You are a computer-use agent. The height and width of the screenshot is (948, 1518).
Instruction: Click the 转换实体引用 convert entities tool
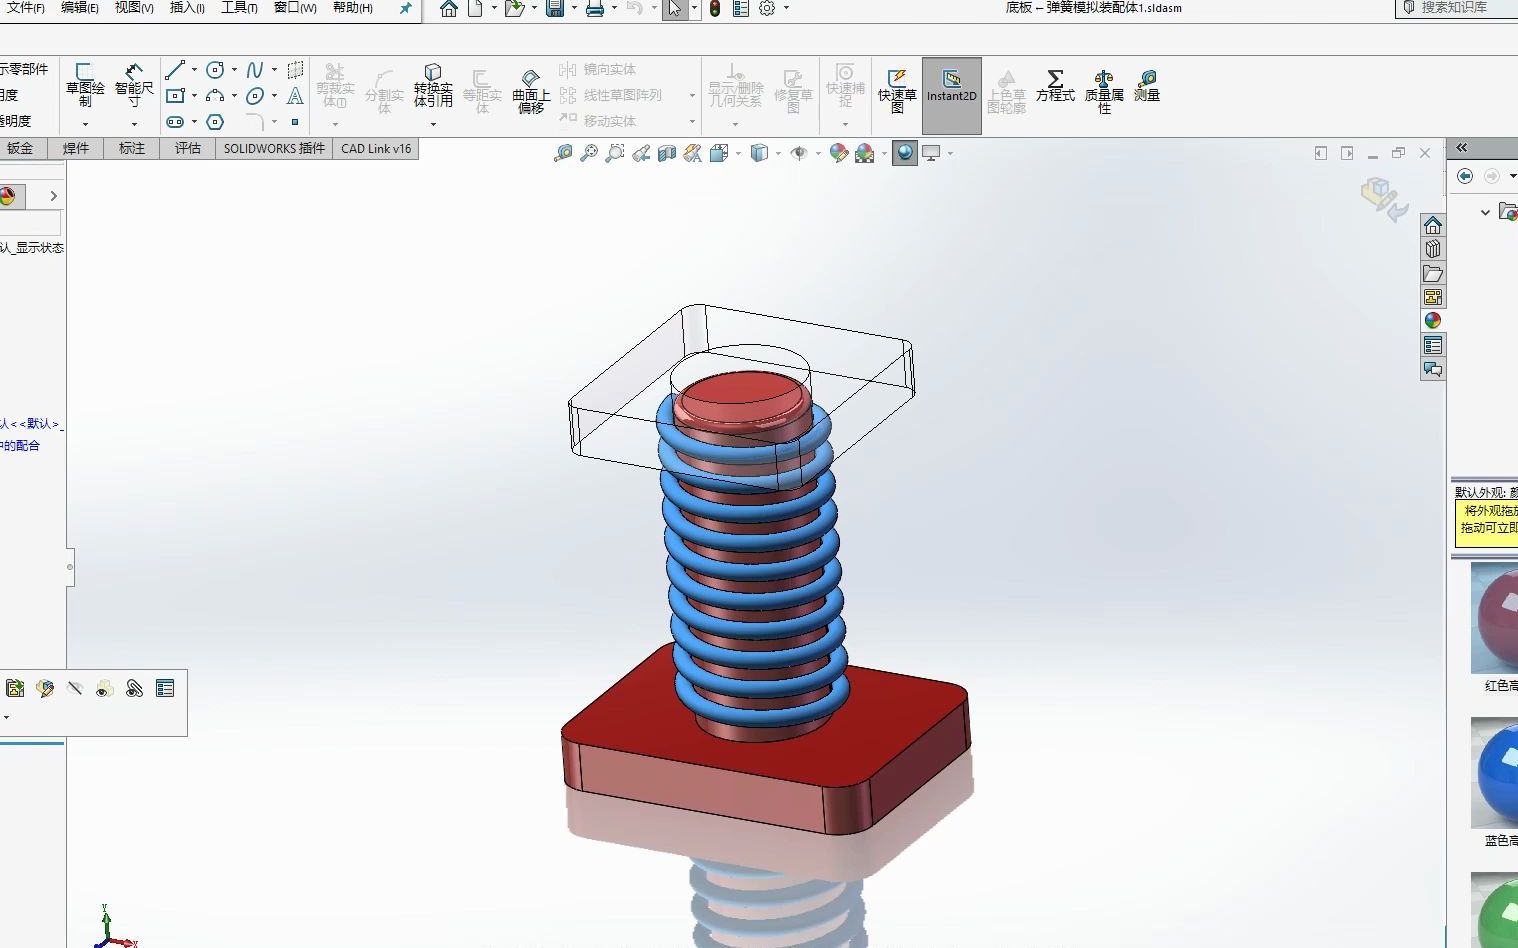pos(433,85)
